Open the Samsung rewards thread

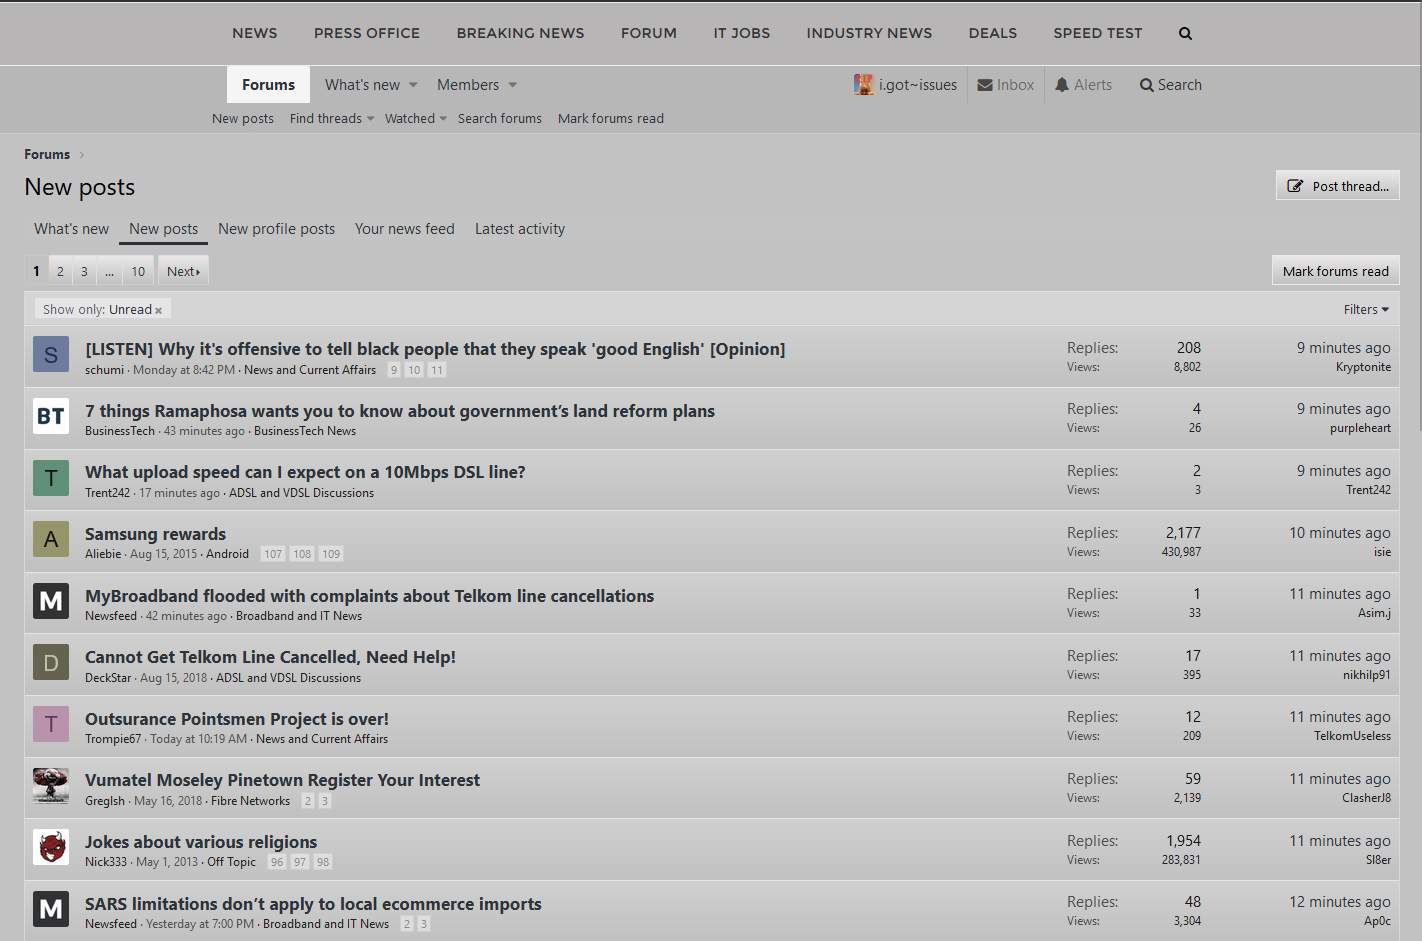point(155,534)
